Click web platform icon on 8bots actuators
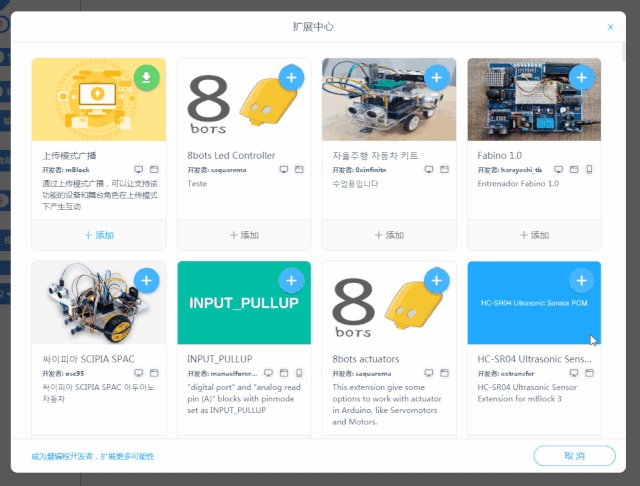Image resolution: width=640 pixels, height=486 pixels. 444,373
